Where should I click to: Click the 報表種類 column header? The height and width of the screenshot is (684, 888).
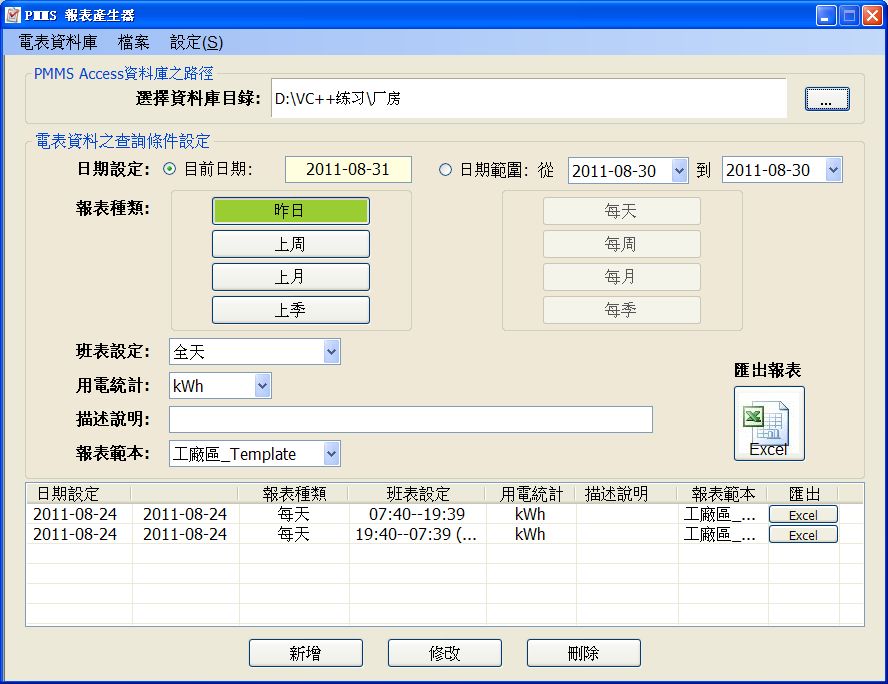294,494
